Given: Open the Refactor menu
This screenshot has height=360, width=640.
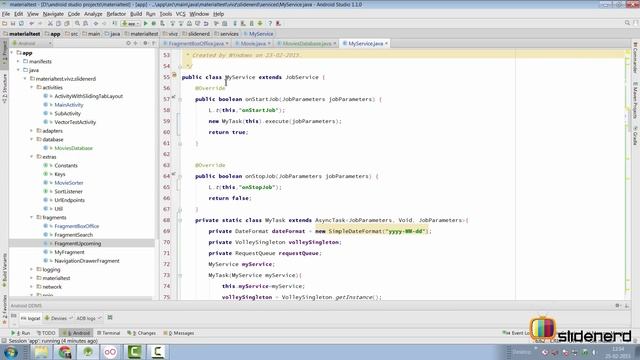Looking at the screenshot, I should (x=116, y=14).
